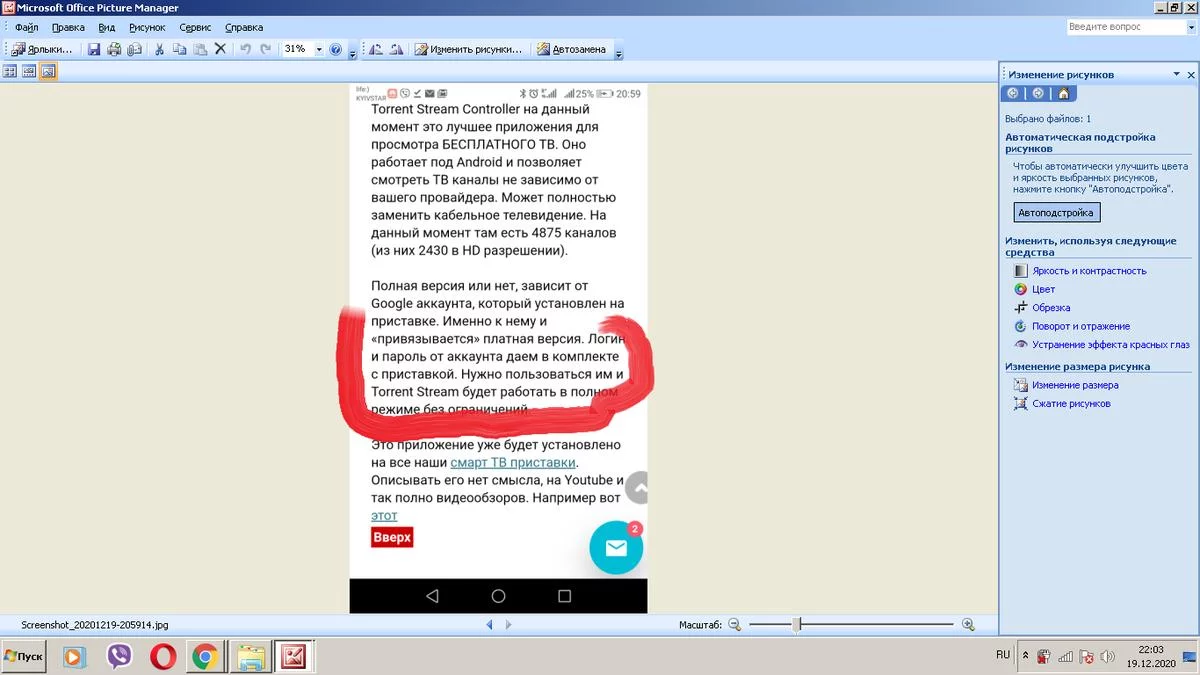Cut the selection with scissors icon
1200x675 pixels.
coord(159,49)
